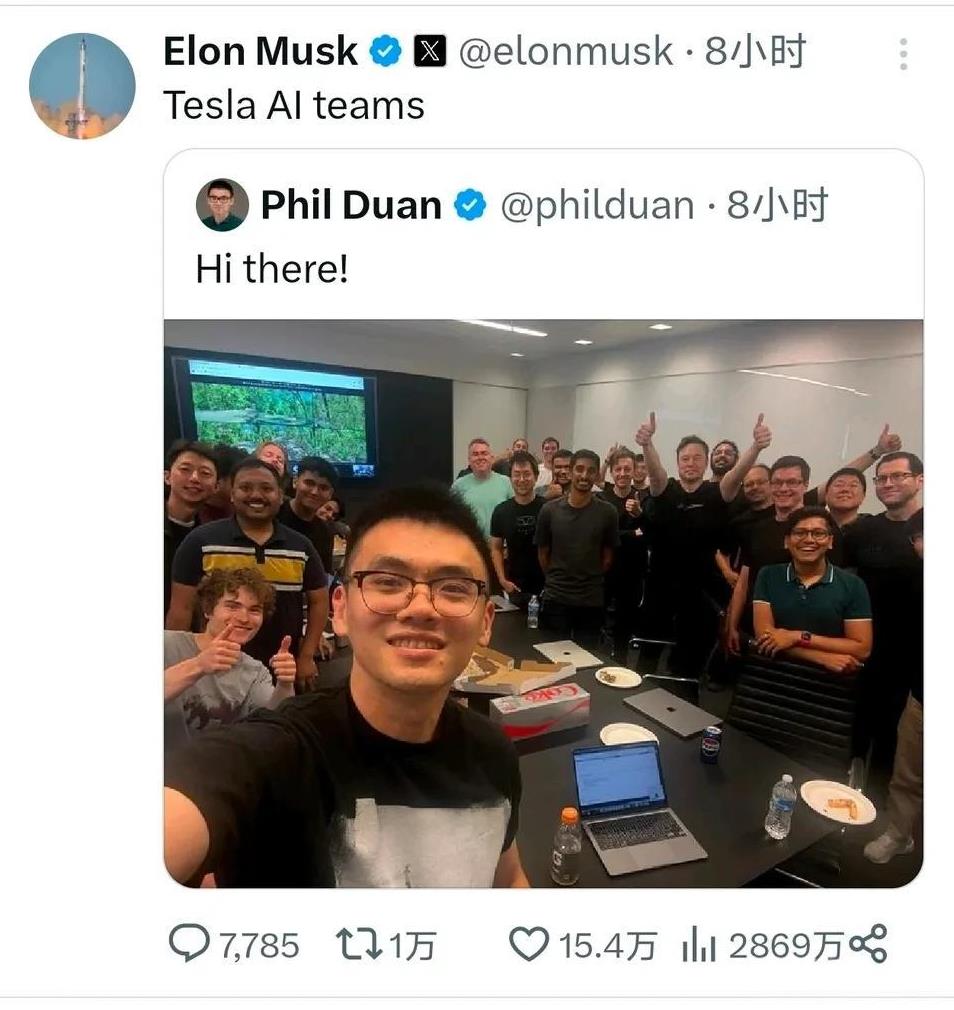The height and width of the screenshot is (1010, 954).
Task: Open the quoted group selfie photo
Action: coord(544,604)
